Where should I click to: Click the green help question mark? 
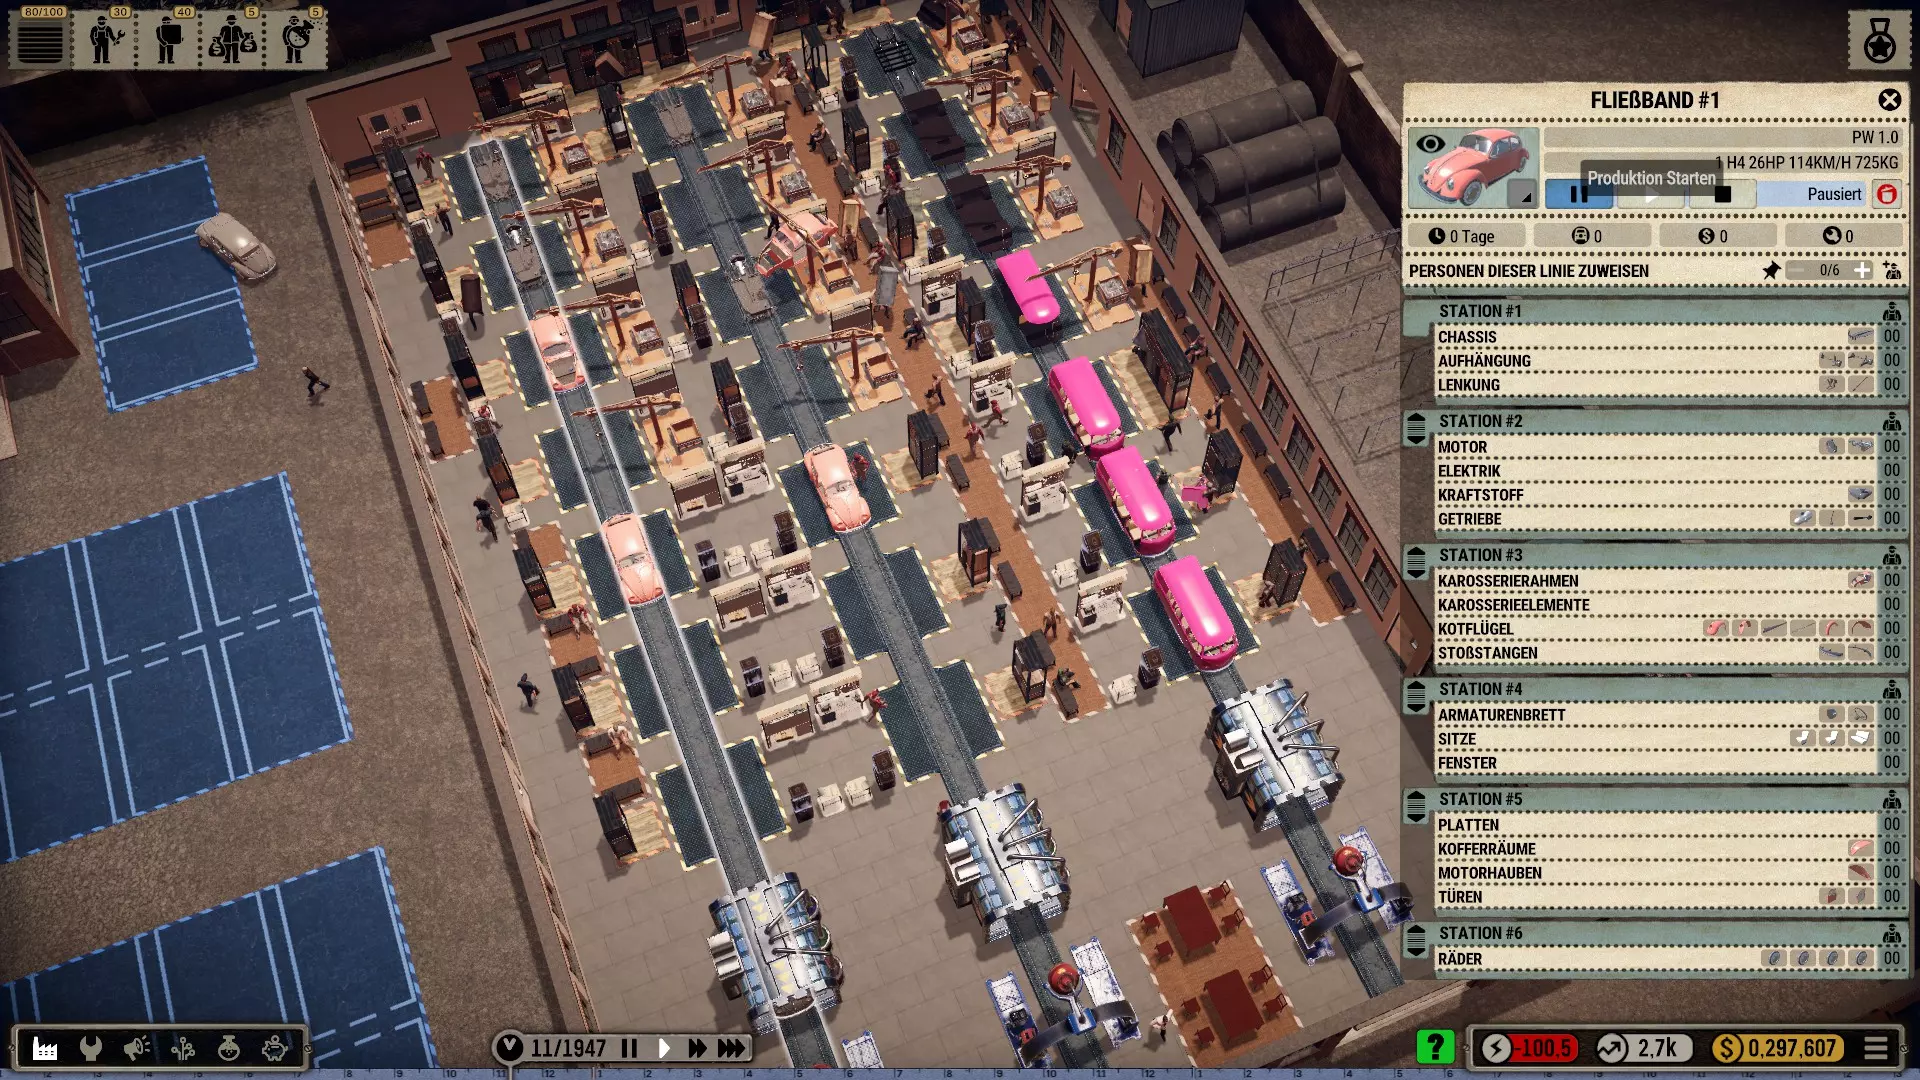pos(1435,1047)
